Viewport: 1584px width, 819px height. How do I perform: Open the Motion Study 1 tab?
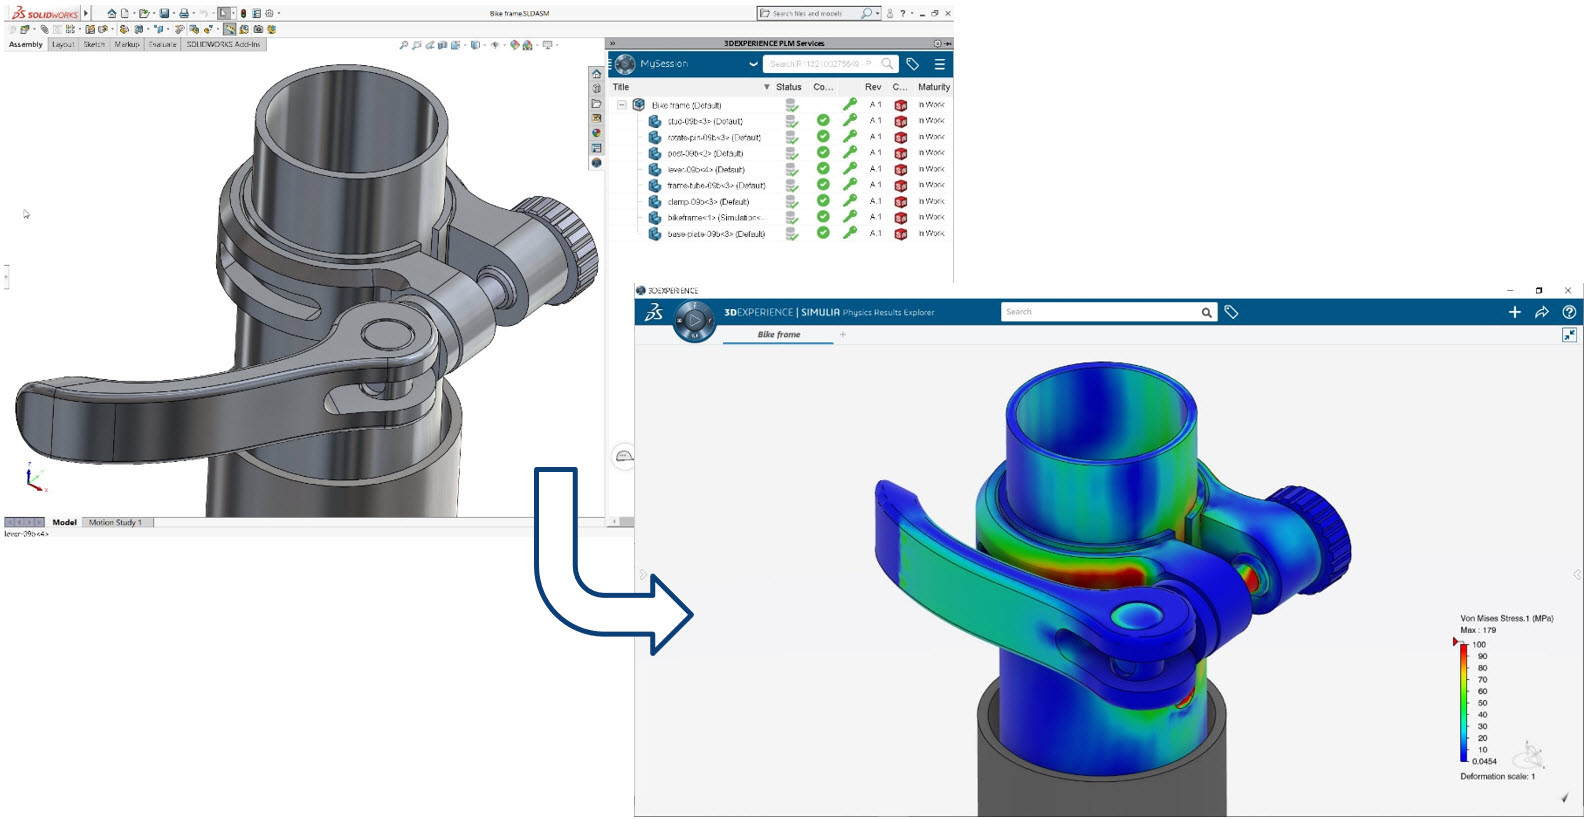point(116,522)
